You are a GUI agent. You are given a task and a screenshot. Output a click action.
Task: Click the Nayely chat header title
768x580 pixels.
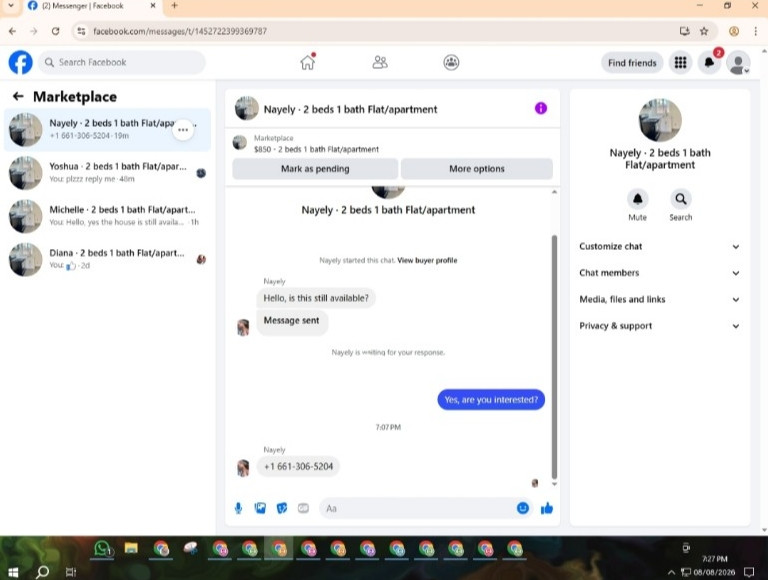350,109
